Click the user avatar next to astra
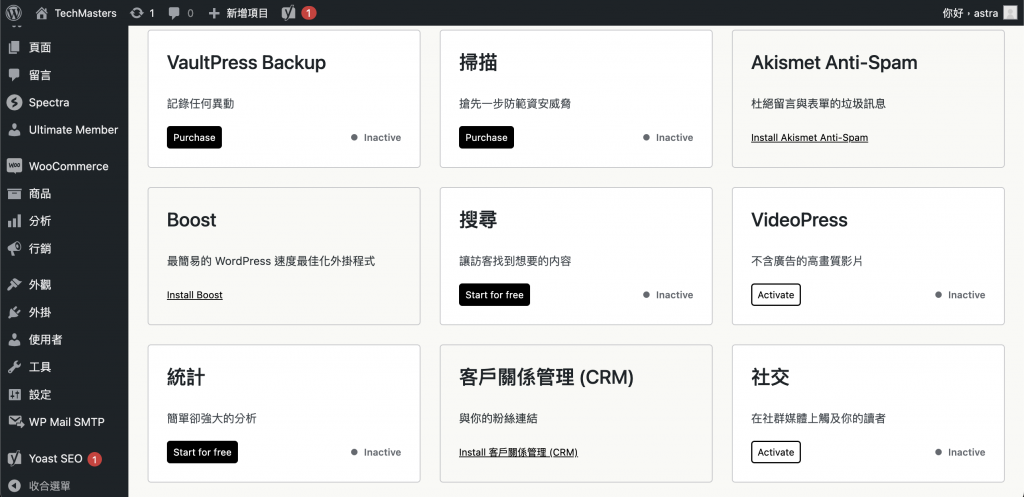 coord(1010,12)
